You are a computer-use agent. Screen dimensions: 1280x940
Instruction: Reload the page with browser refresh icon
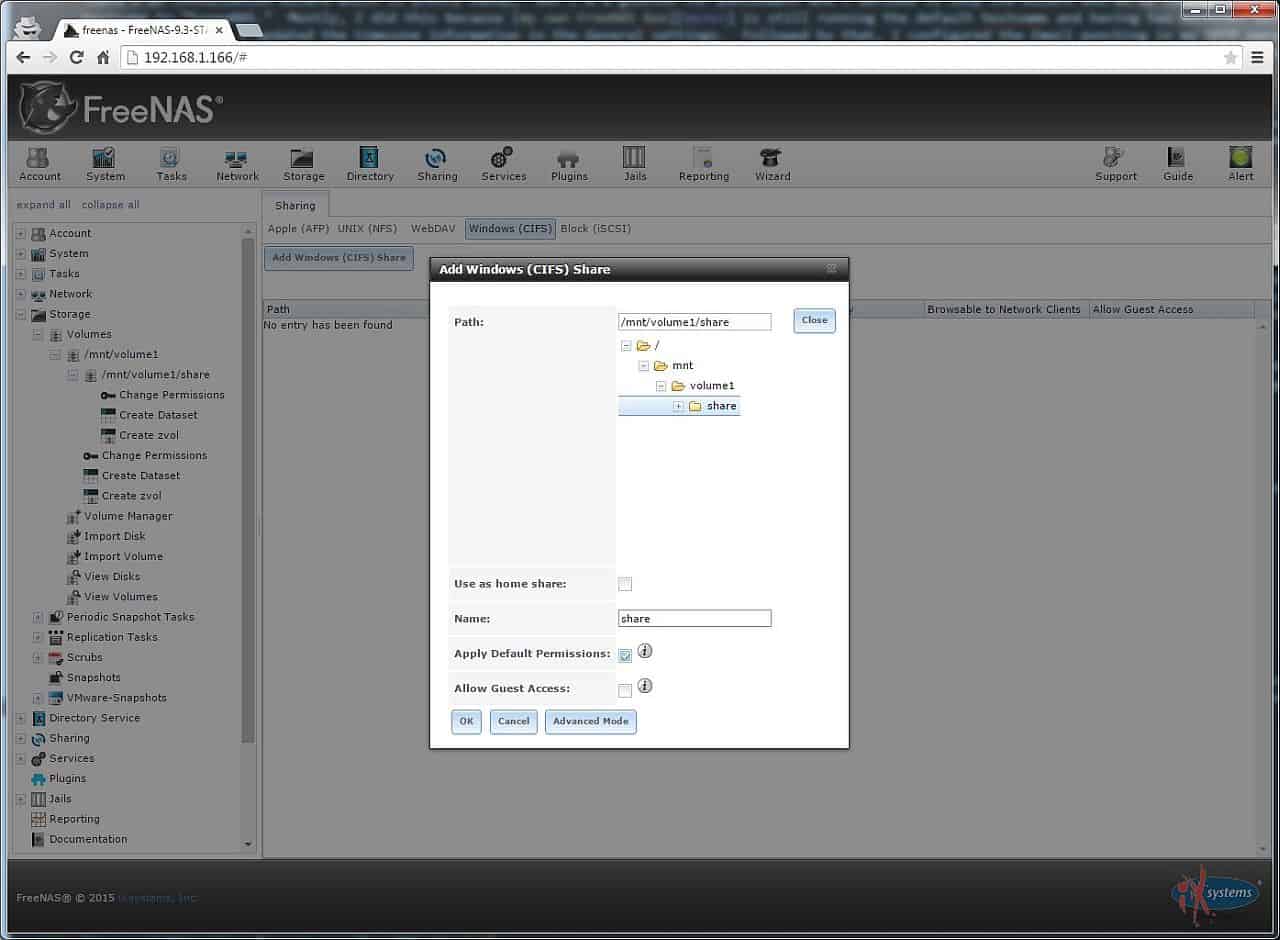77,57
